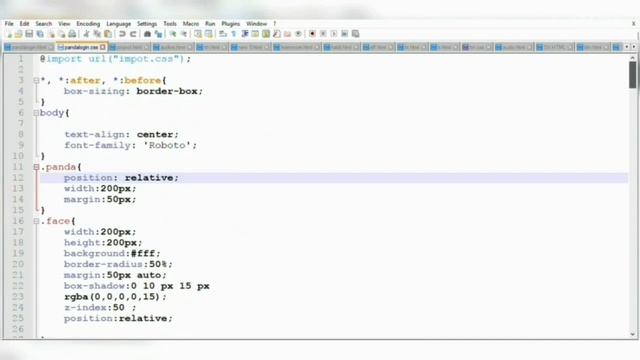
Task: Open the Language menu
Action: point(119,24)
